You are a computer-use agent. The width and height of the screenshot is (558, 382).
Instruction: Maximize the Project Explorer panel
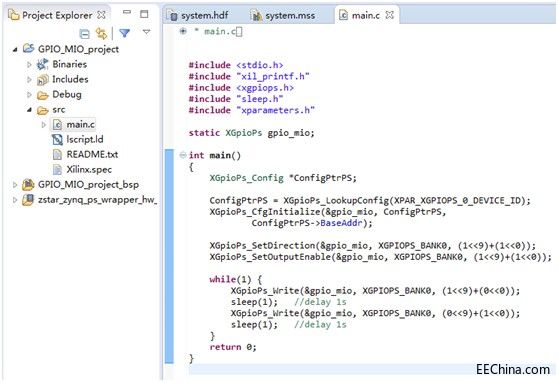pos(144,14)
